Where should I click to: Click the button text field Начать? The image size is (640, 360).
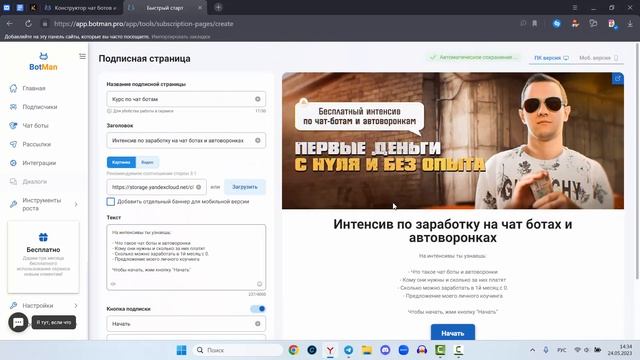186,324
